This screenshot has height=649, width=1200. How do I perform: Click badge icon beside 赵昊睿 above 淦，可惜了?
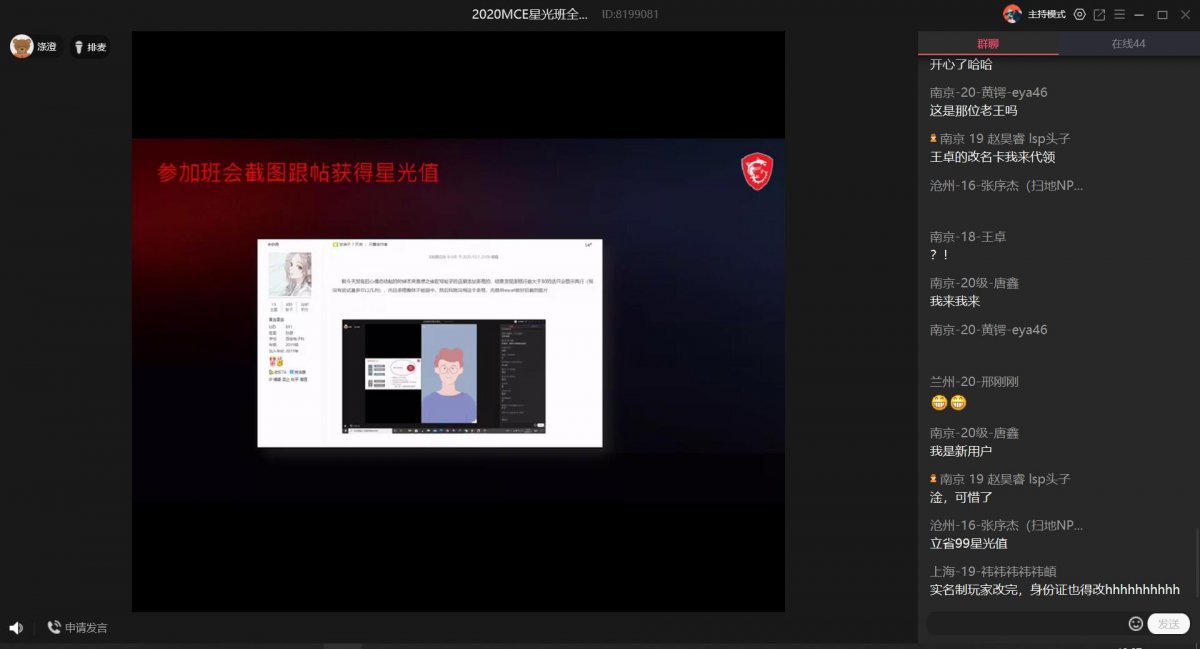pos(934,479)
